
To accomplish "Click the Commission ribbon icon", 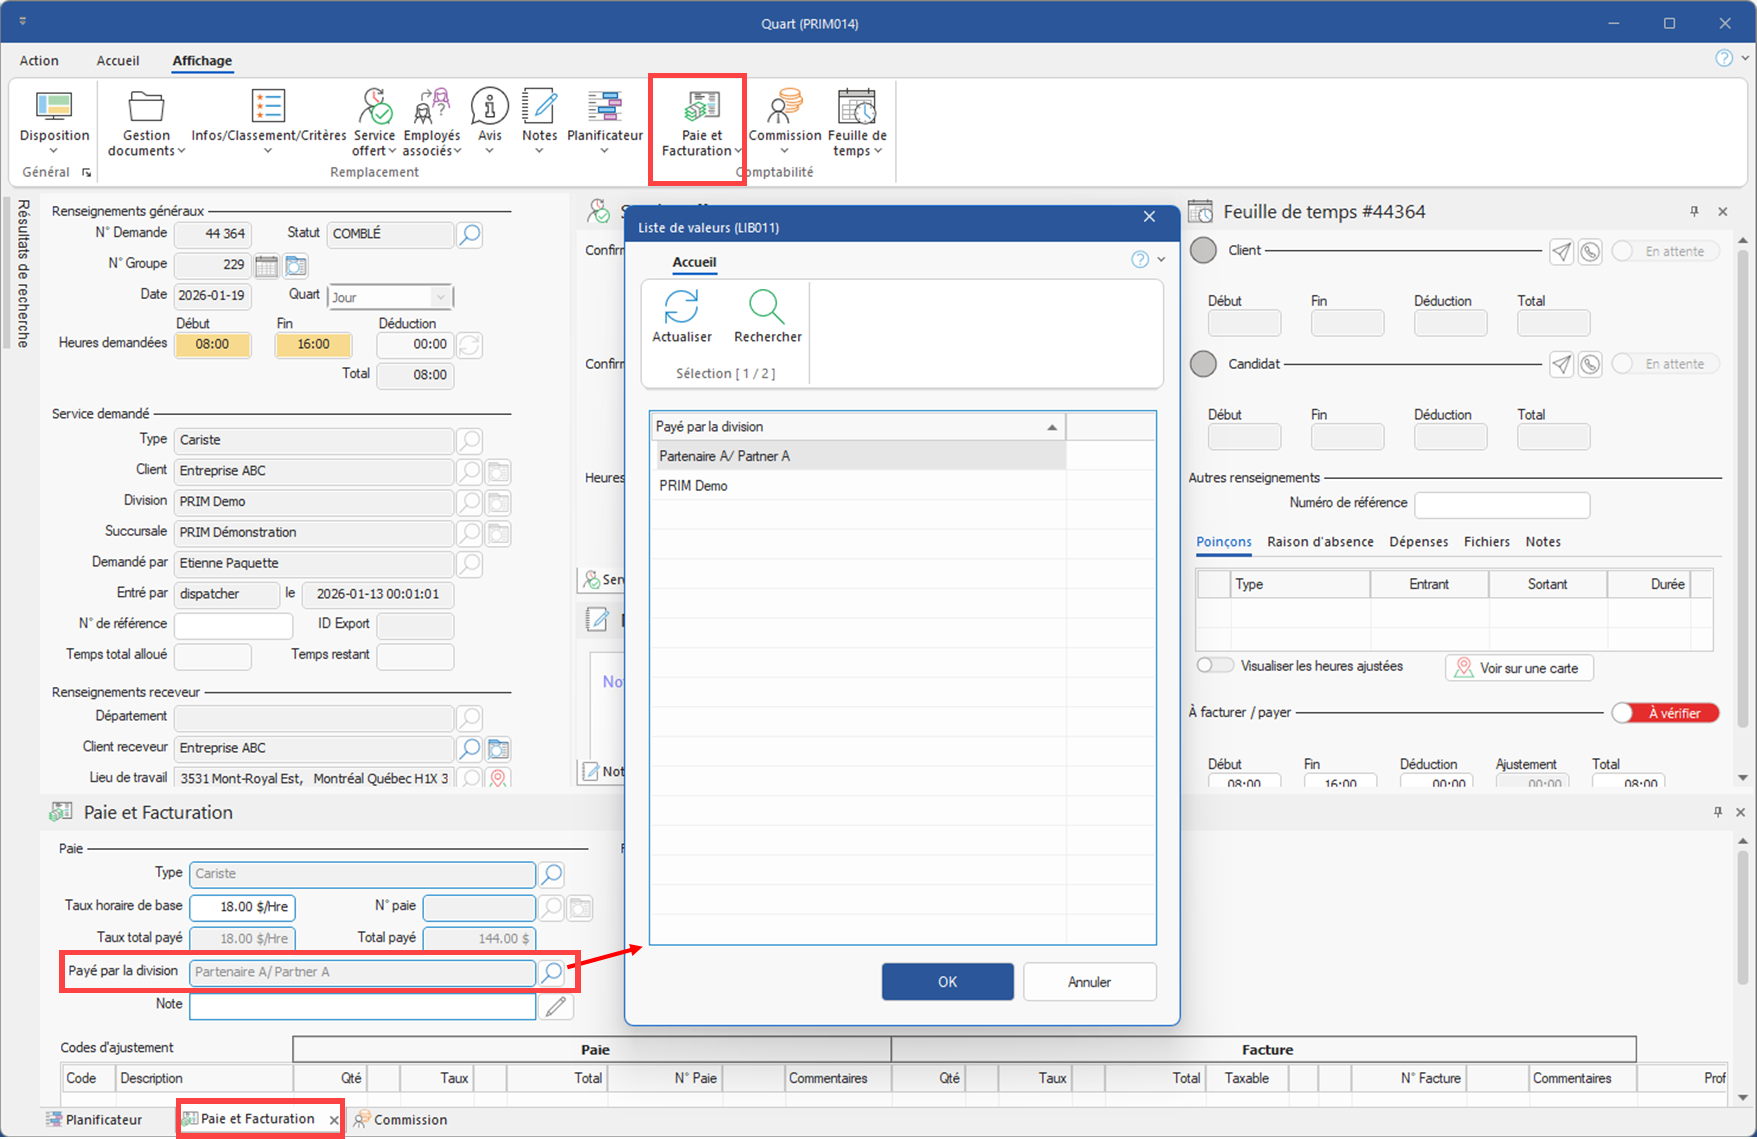I will [x=785, y=108].
